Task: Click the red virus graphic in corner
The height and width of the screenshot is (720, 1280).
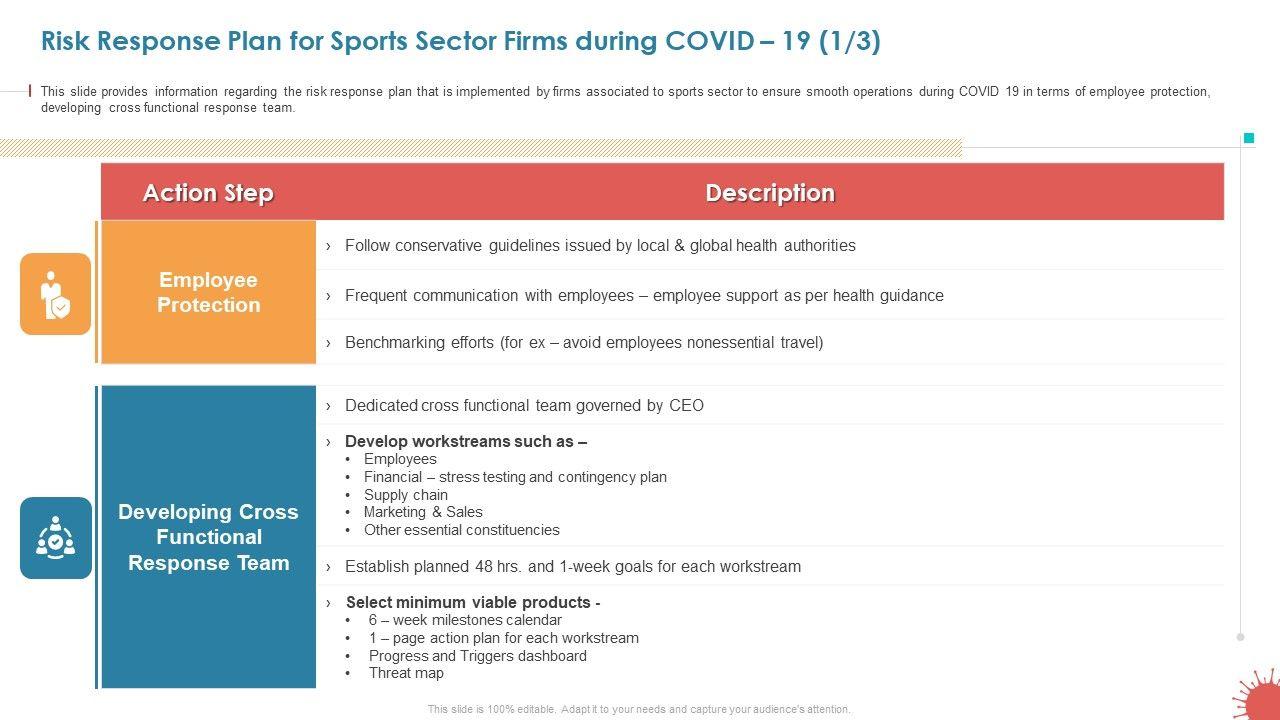Action: (1257, 697)
